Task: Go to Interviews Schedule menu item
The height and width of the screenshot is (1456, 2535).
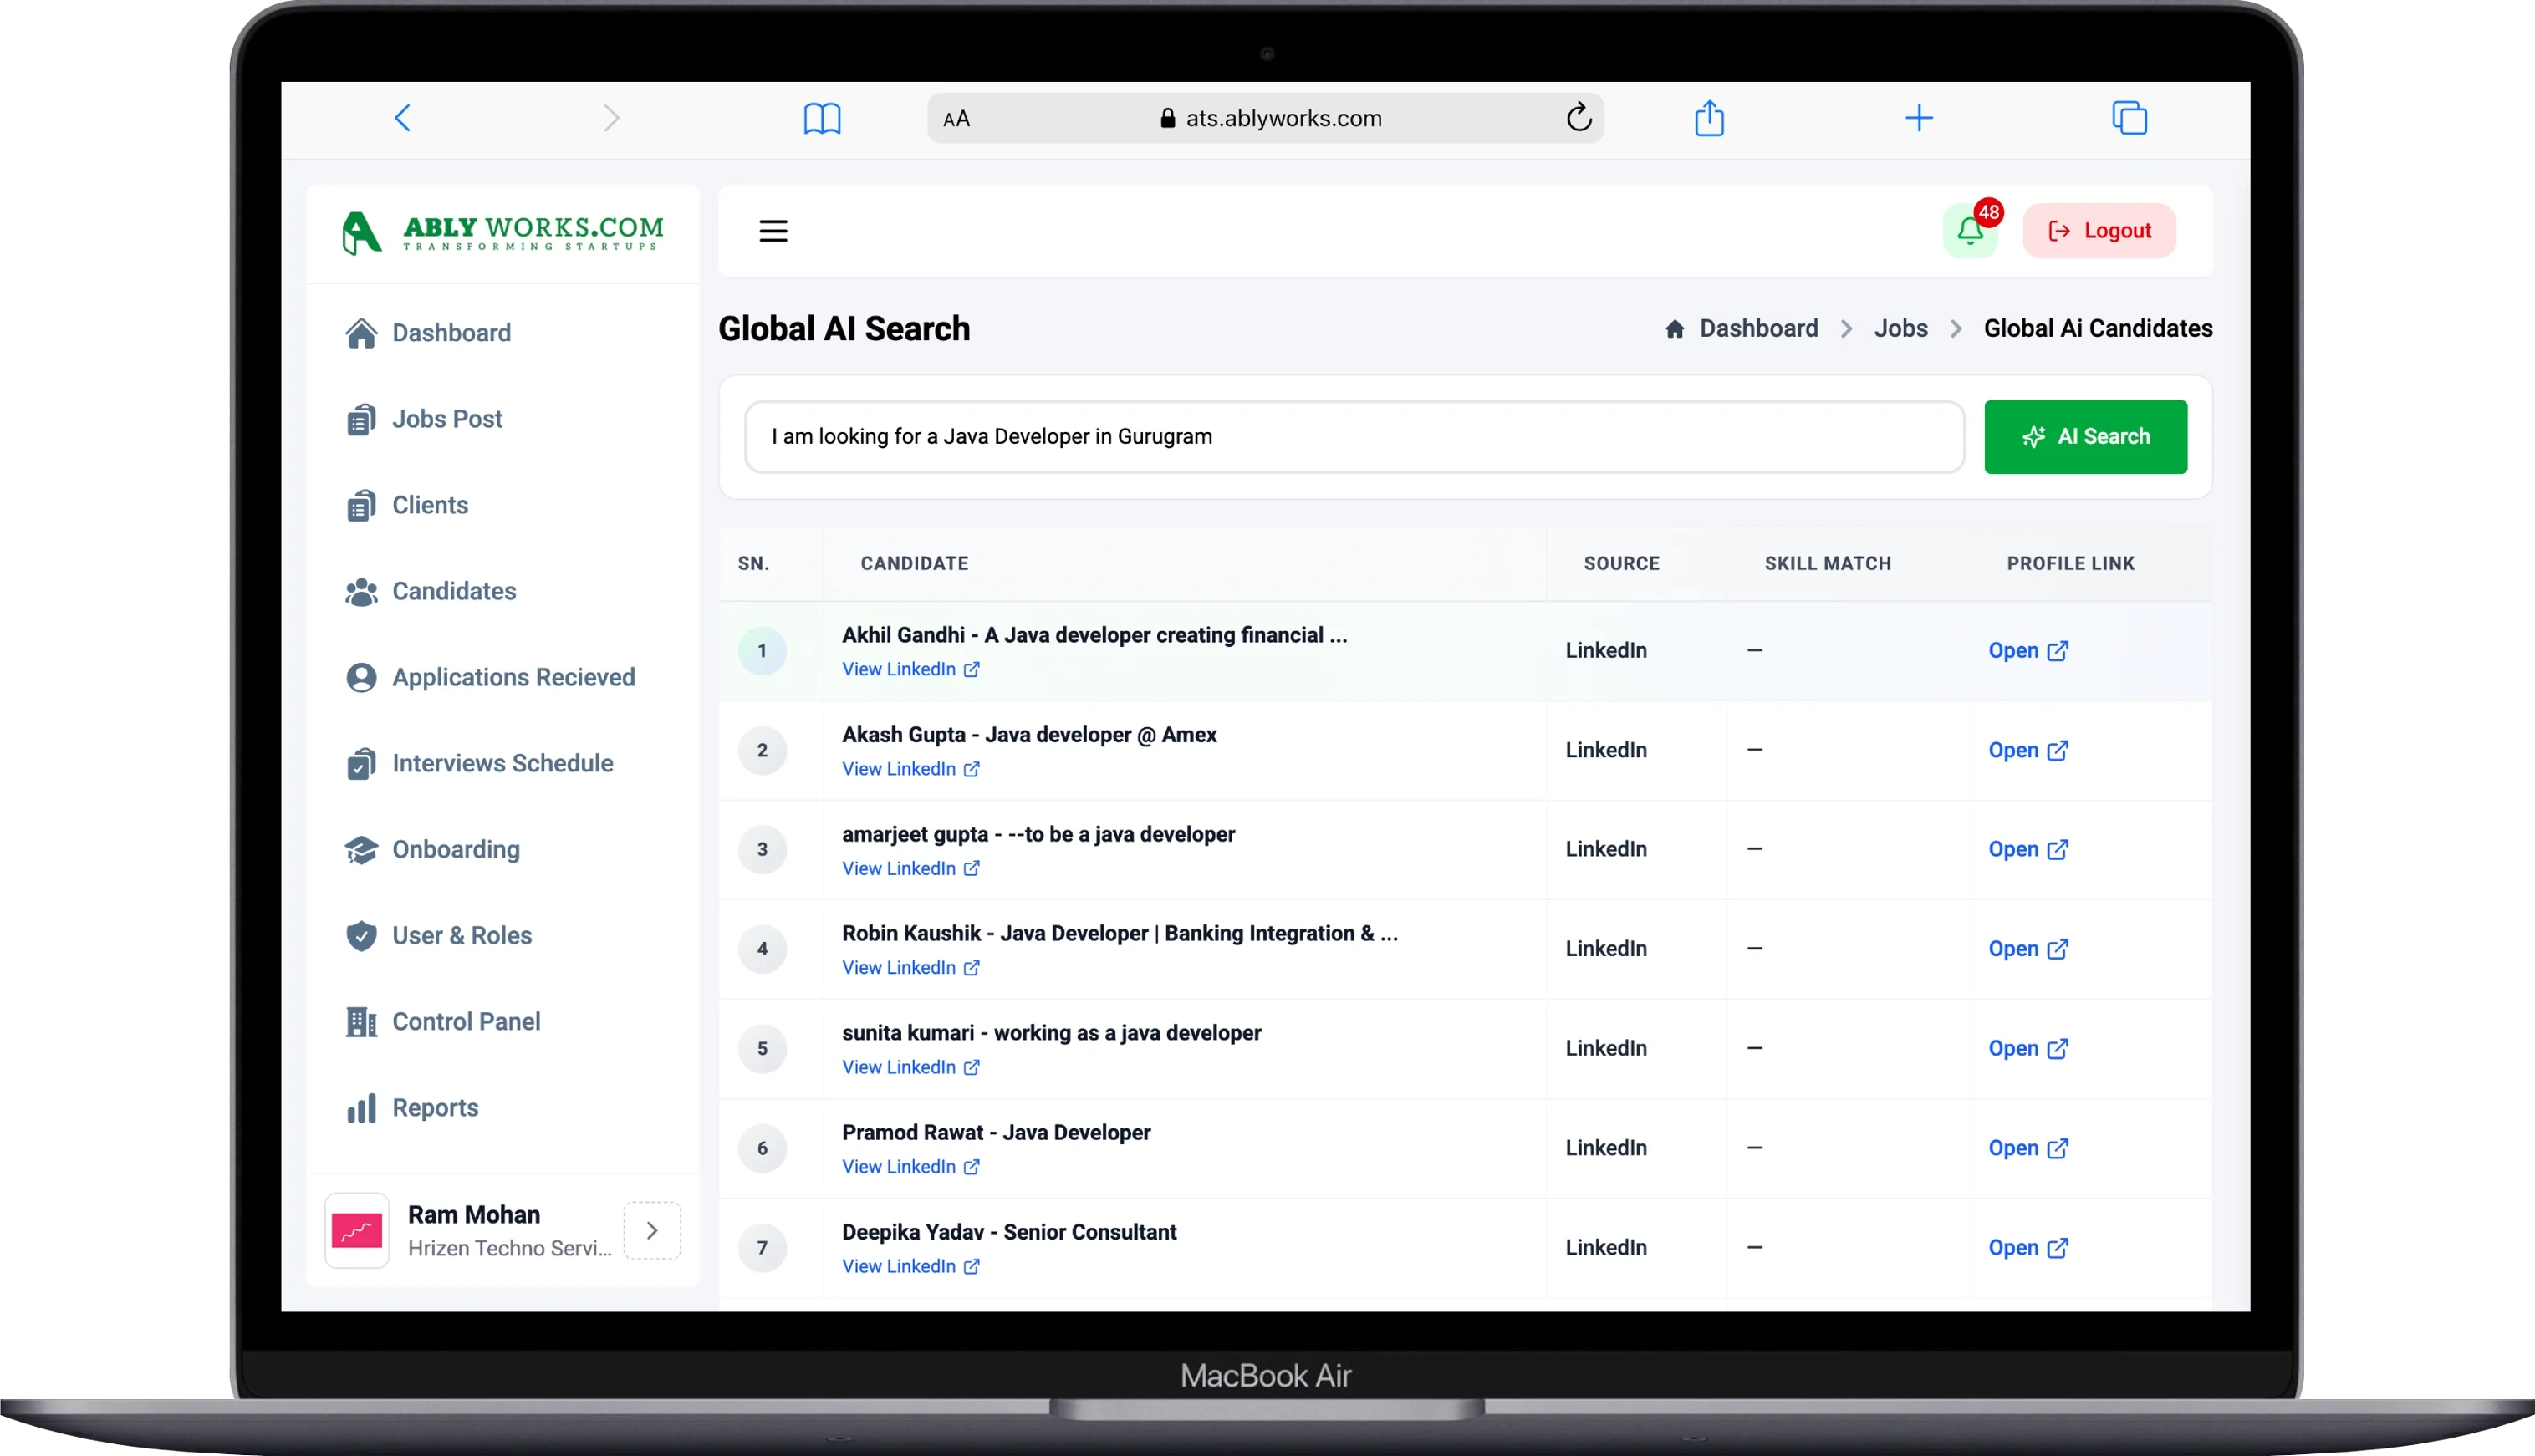Action: pyautogui.click(x=502, y=763)
